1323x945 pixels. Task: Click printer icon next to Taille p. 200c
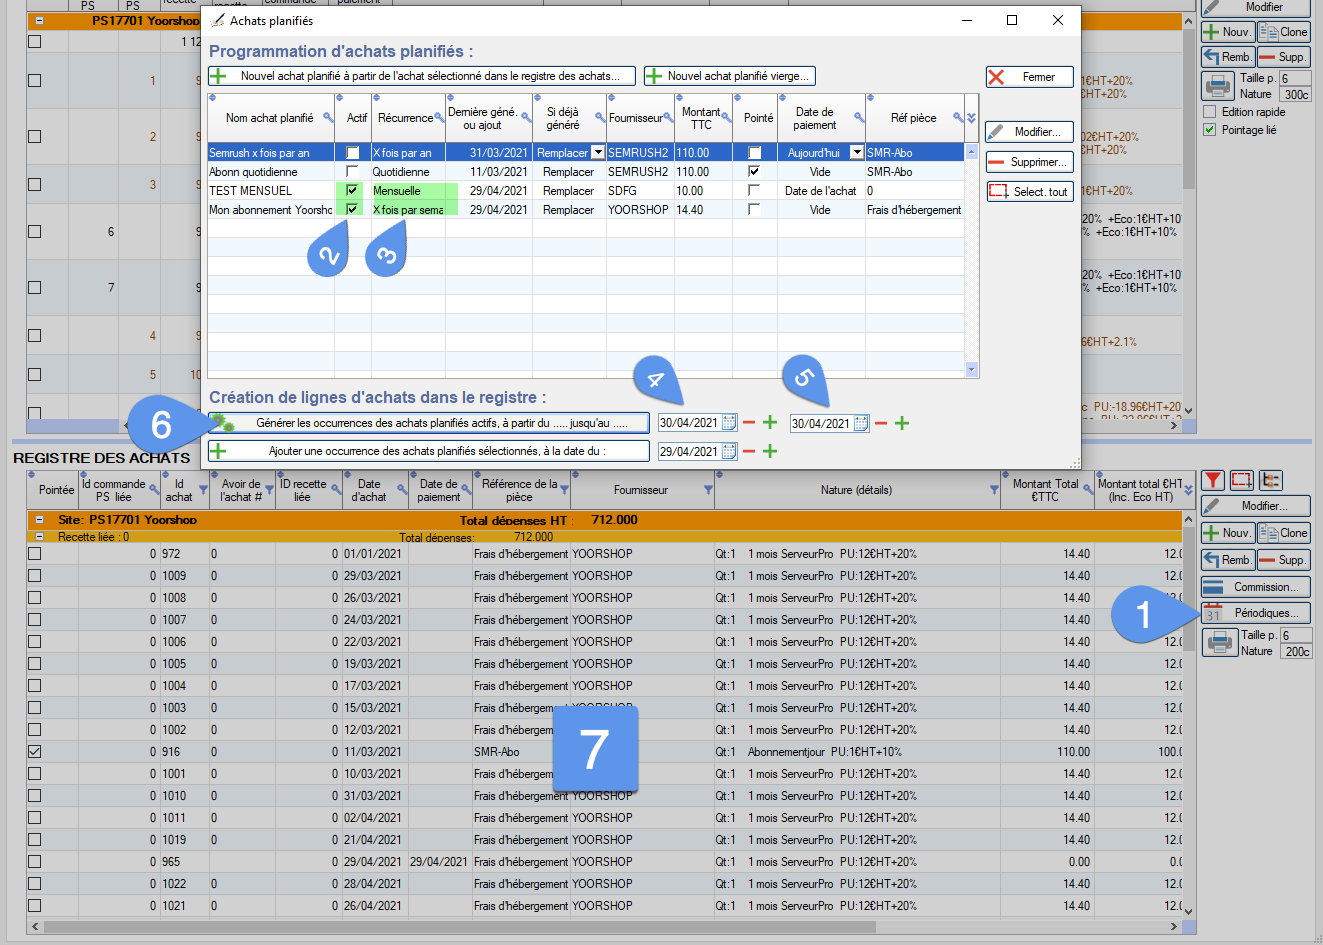[1219, 642]
